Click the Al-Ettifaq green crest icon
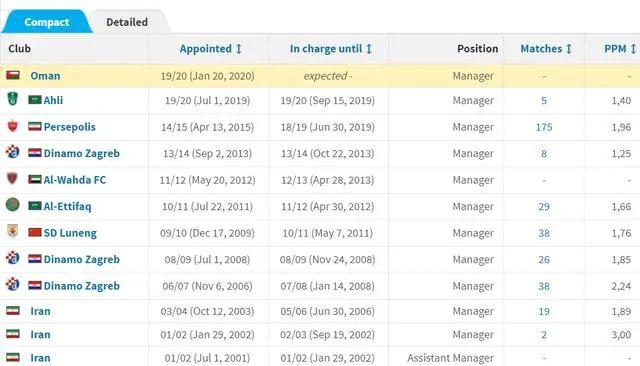The height and width of the screenshot is (366, 640). [x=13, y=204]
